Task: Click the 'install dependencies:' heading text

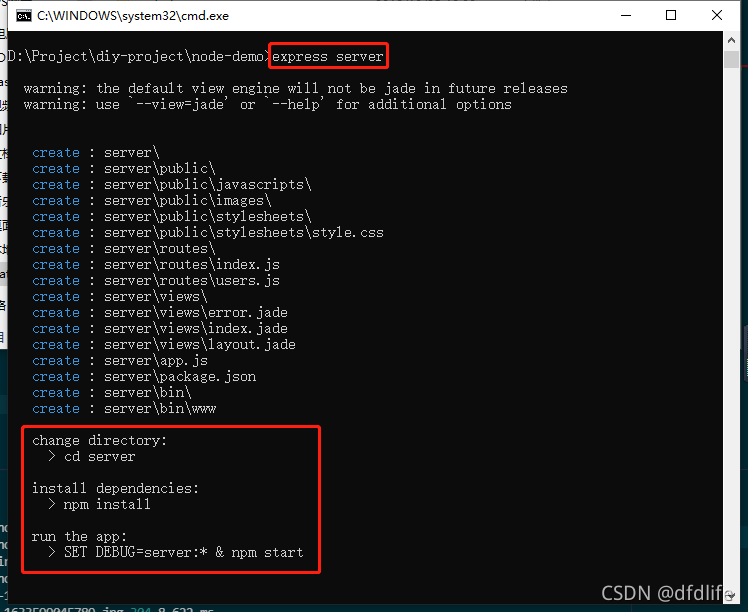Action: (115, 489)
